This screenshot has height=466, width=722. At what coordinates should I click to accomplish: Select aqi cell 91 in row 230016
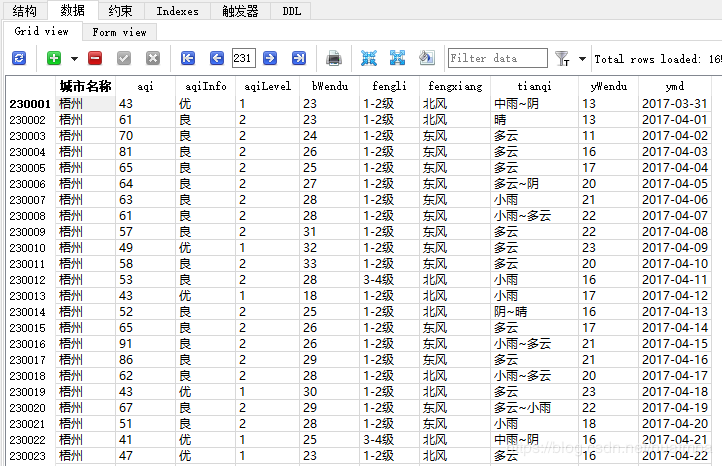pyautogui.click(x=146, y=344)
